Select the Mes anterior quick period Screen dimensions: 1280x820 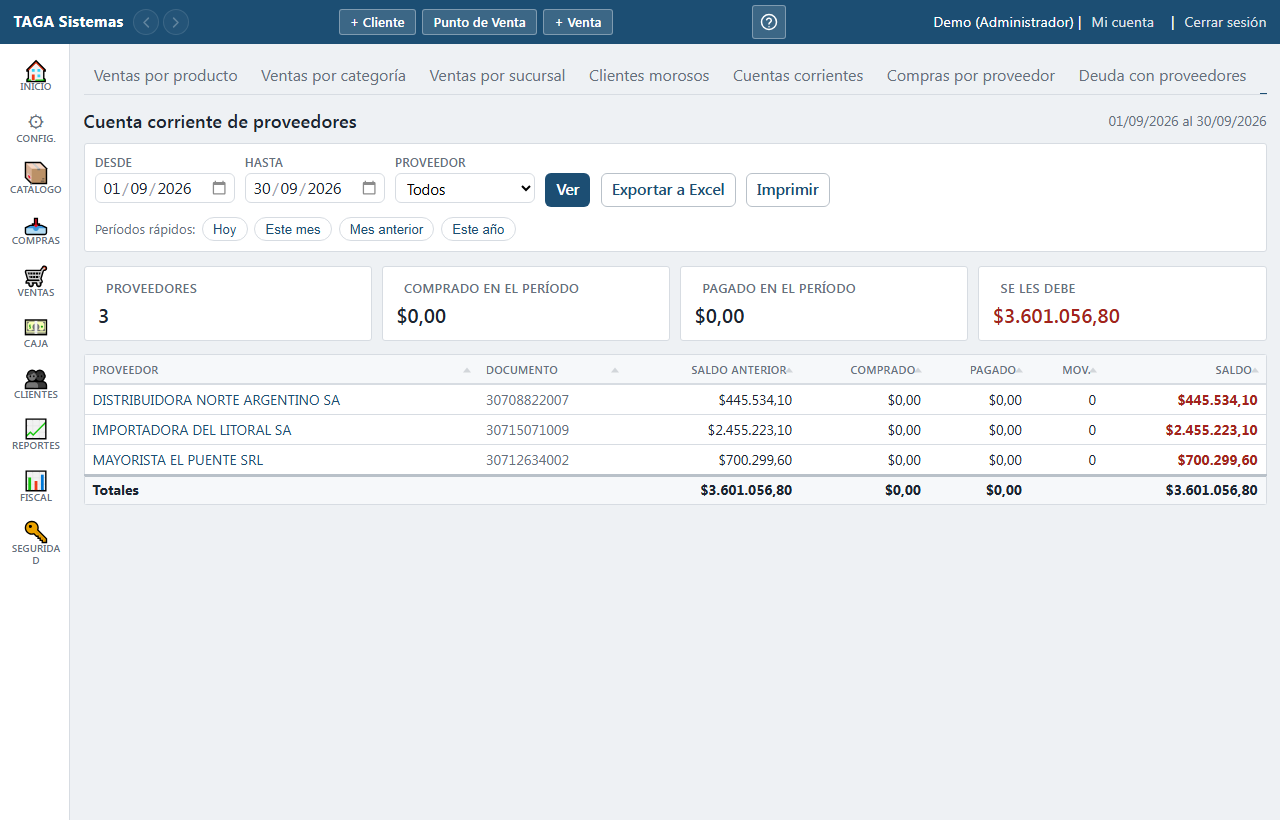387,229
